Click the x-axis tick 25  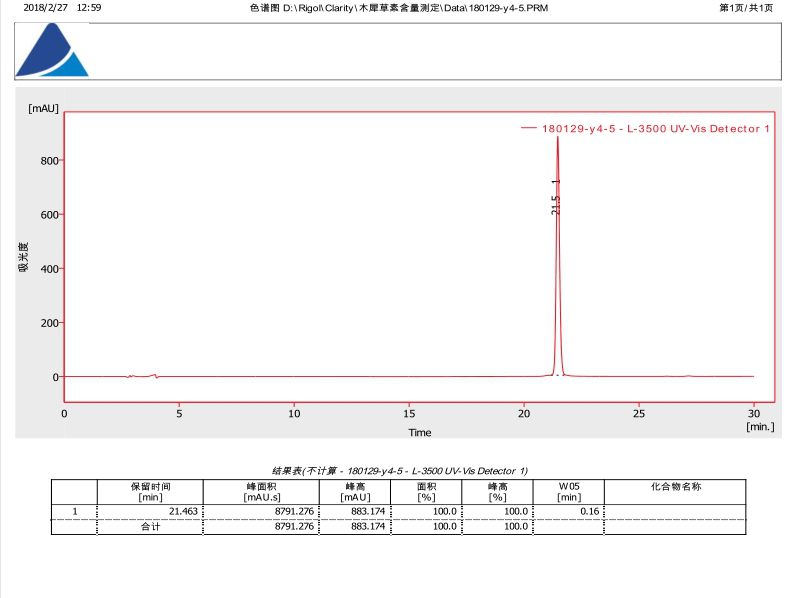tap(639, 413)
